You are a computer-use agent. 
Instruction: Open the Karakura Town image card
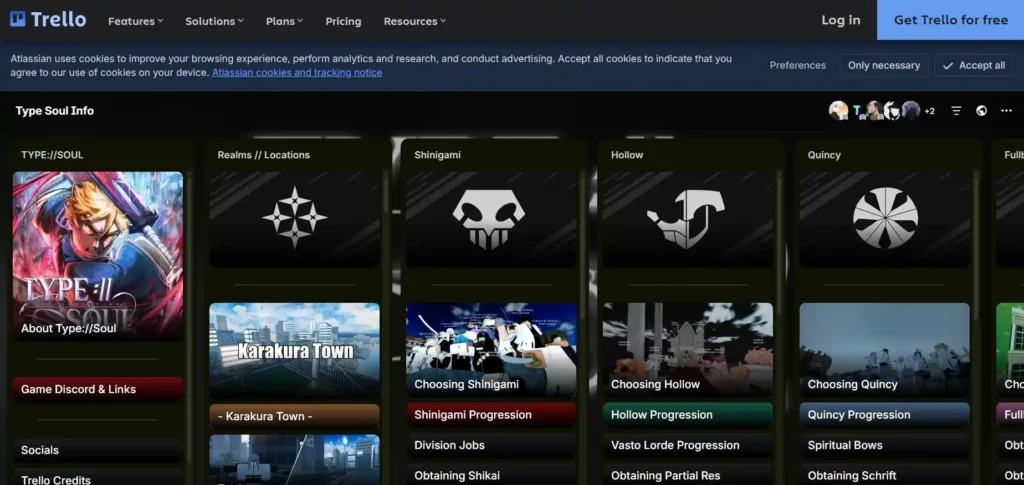(294, 350)
